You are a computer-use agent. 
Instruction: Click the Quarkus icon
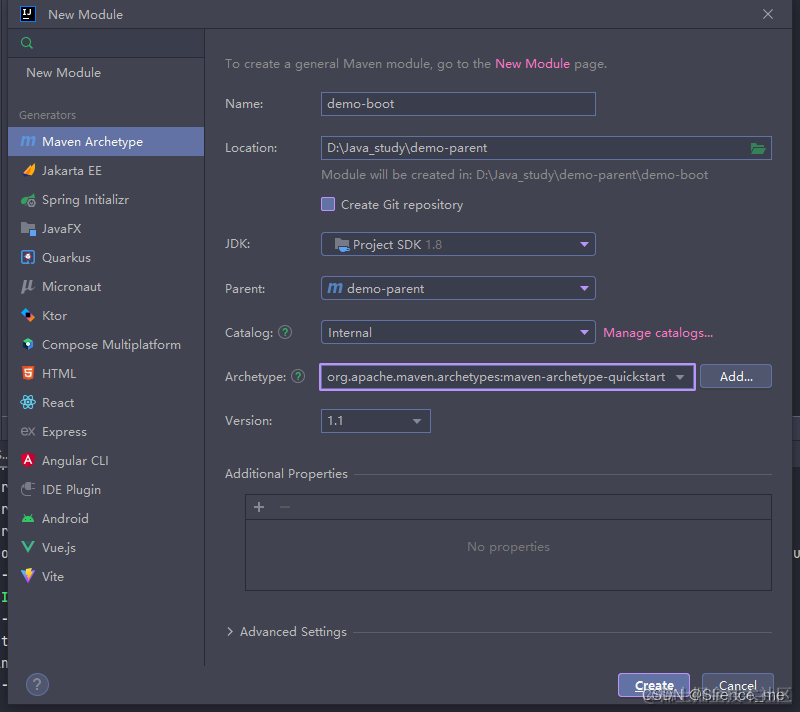28,258
